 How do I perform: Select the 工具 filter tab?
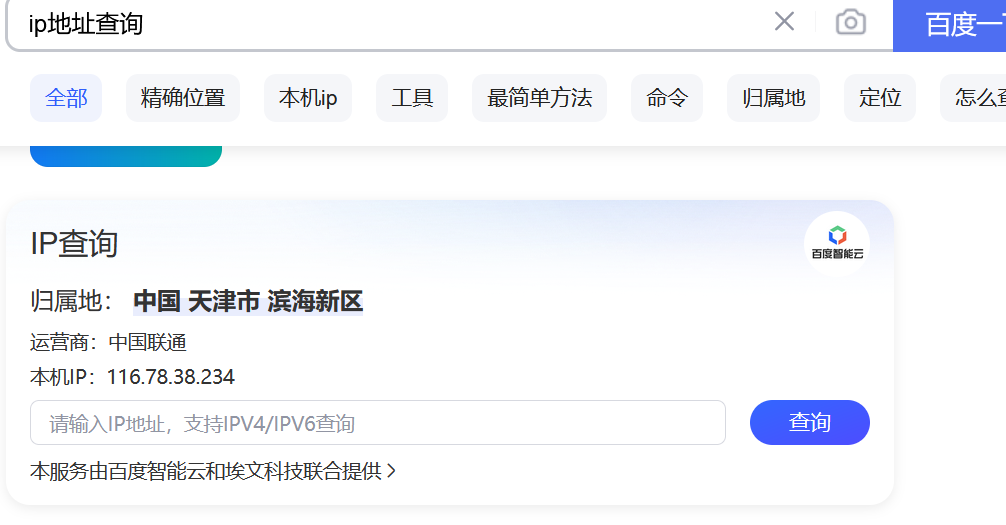pos(412,98)
